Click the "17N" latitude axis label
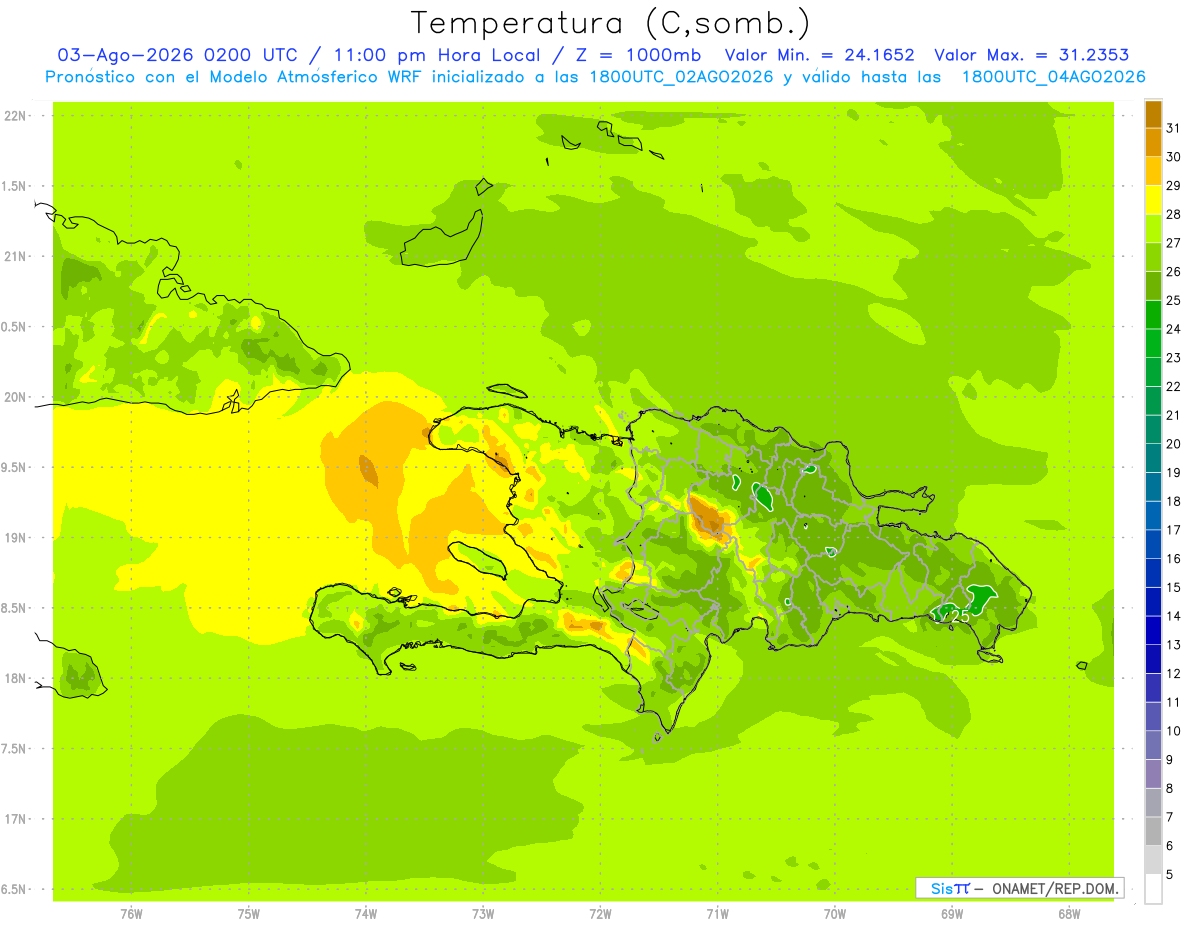This screenshot has width=1200, height=927. [16, 819]
